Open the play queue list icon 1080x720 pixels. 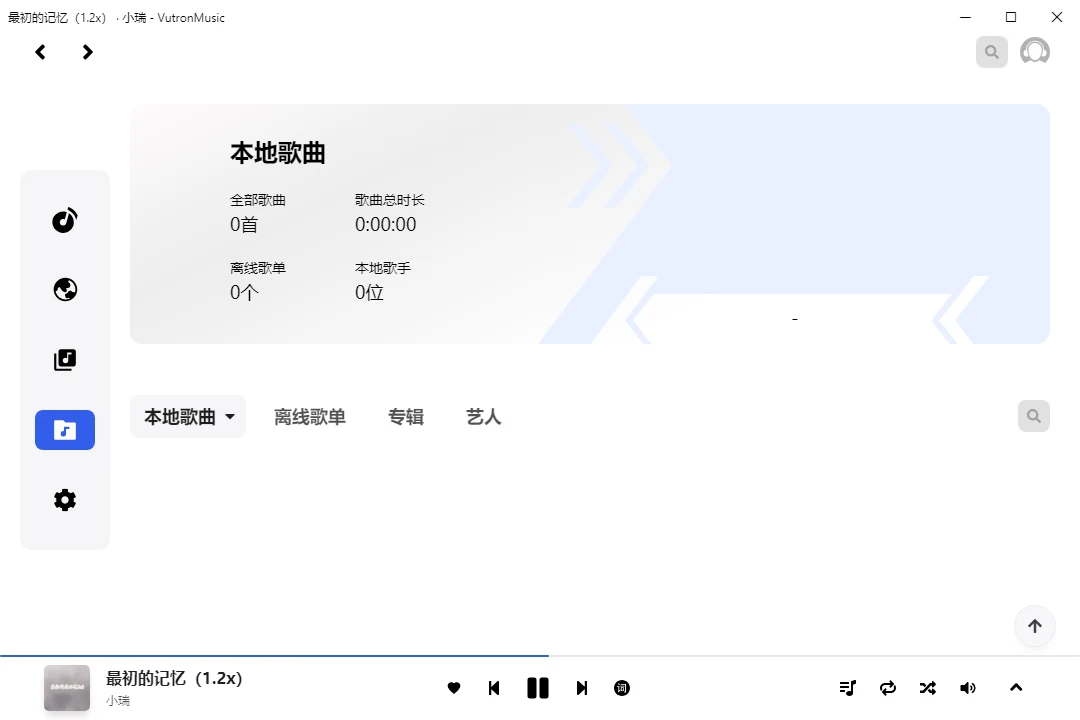point(848,688)
